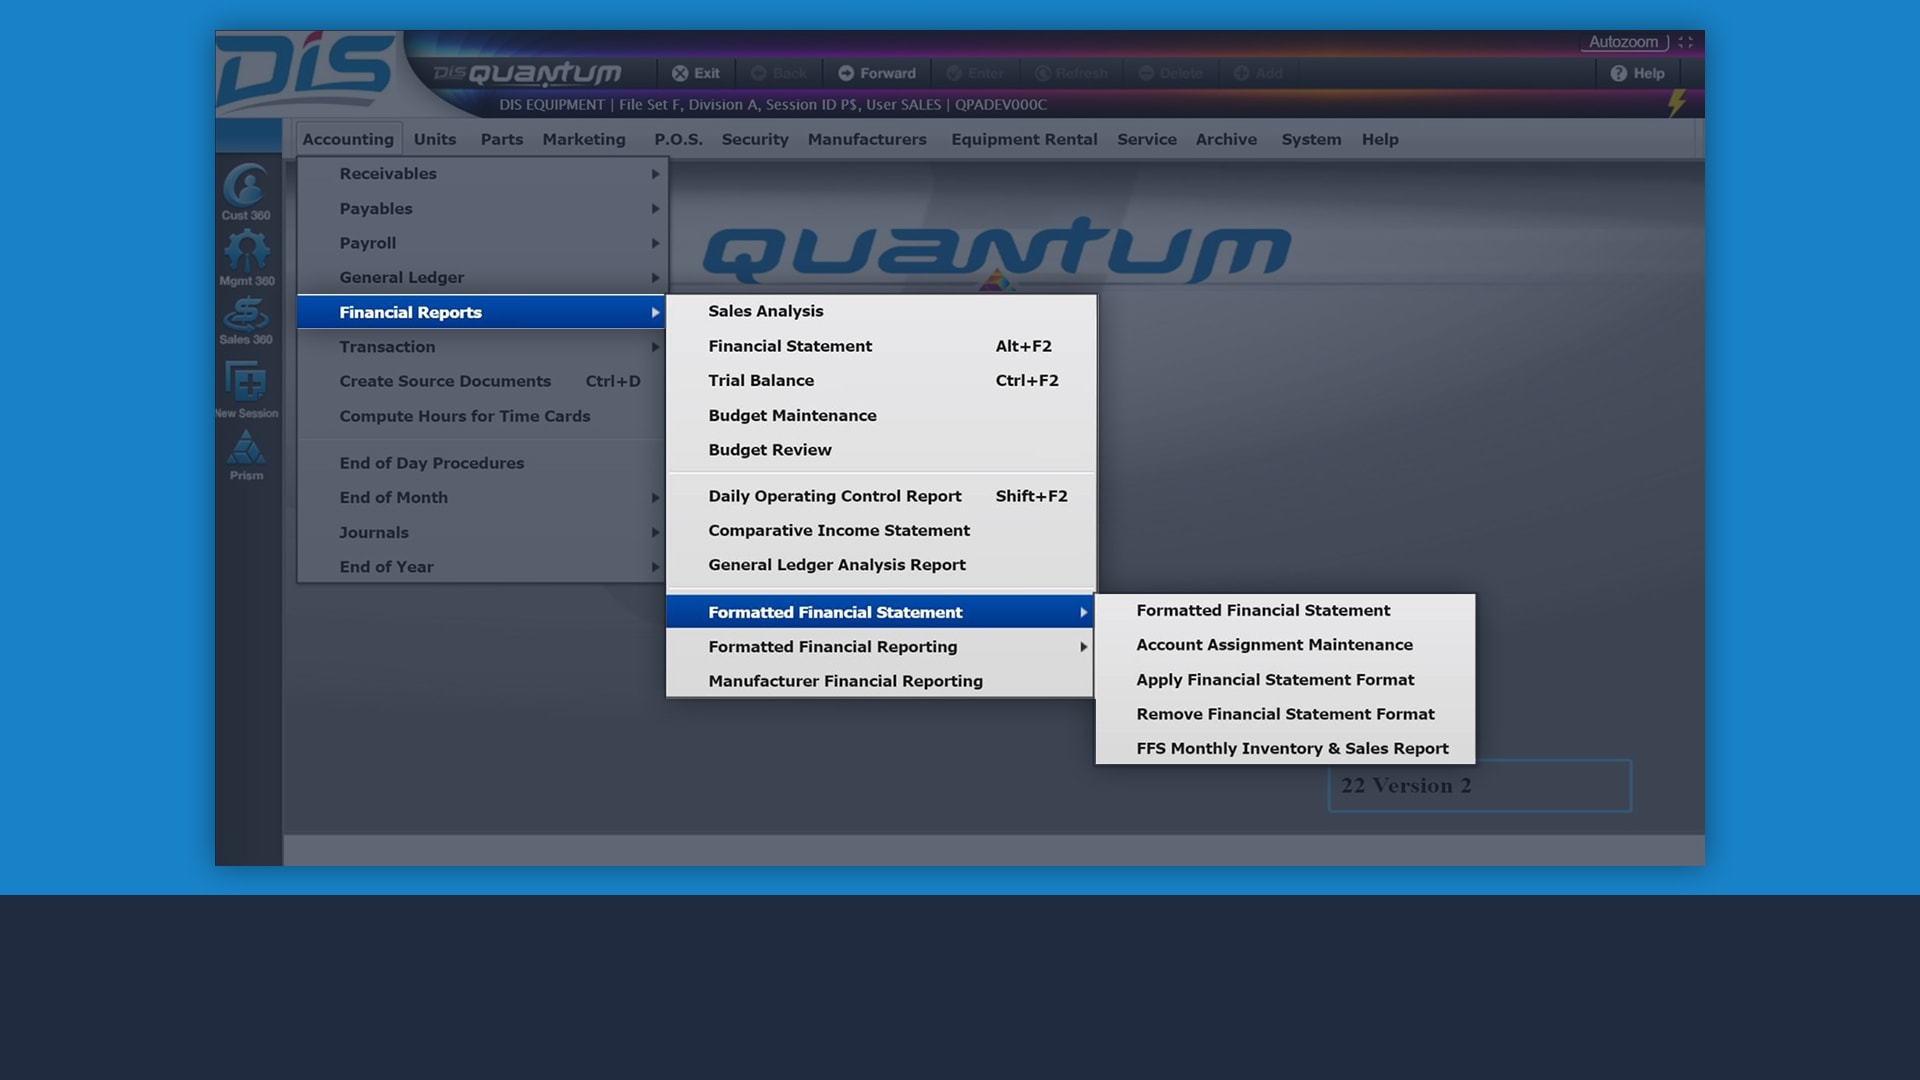Open the Sales 360 sidebar icon
Screen dimensions: 1920x1080
click(x=246, y=322)
